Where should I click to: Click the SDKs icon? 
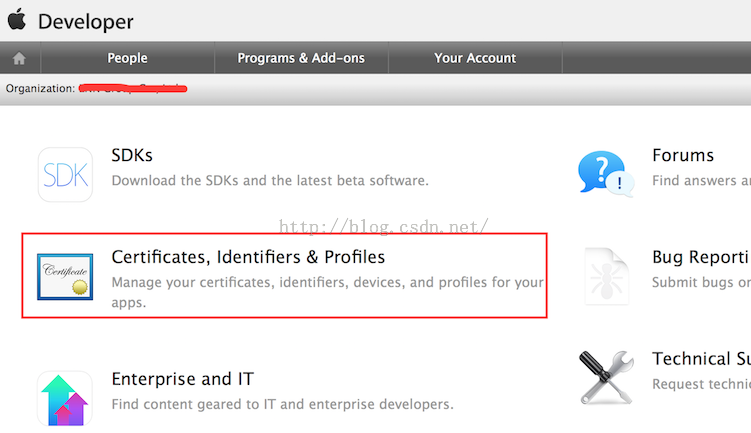click(x=65, y=175)
